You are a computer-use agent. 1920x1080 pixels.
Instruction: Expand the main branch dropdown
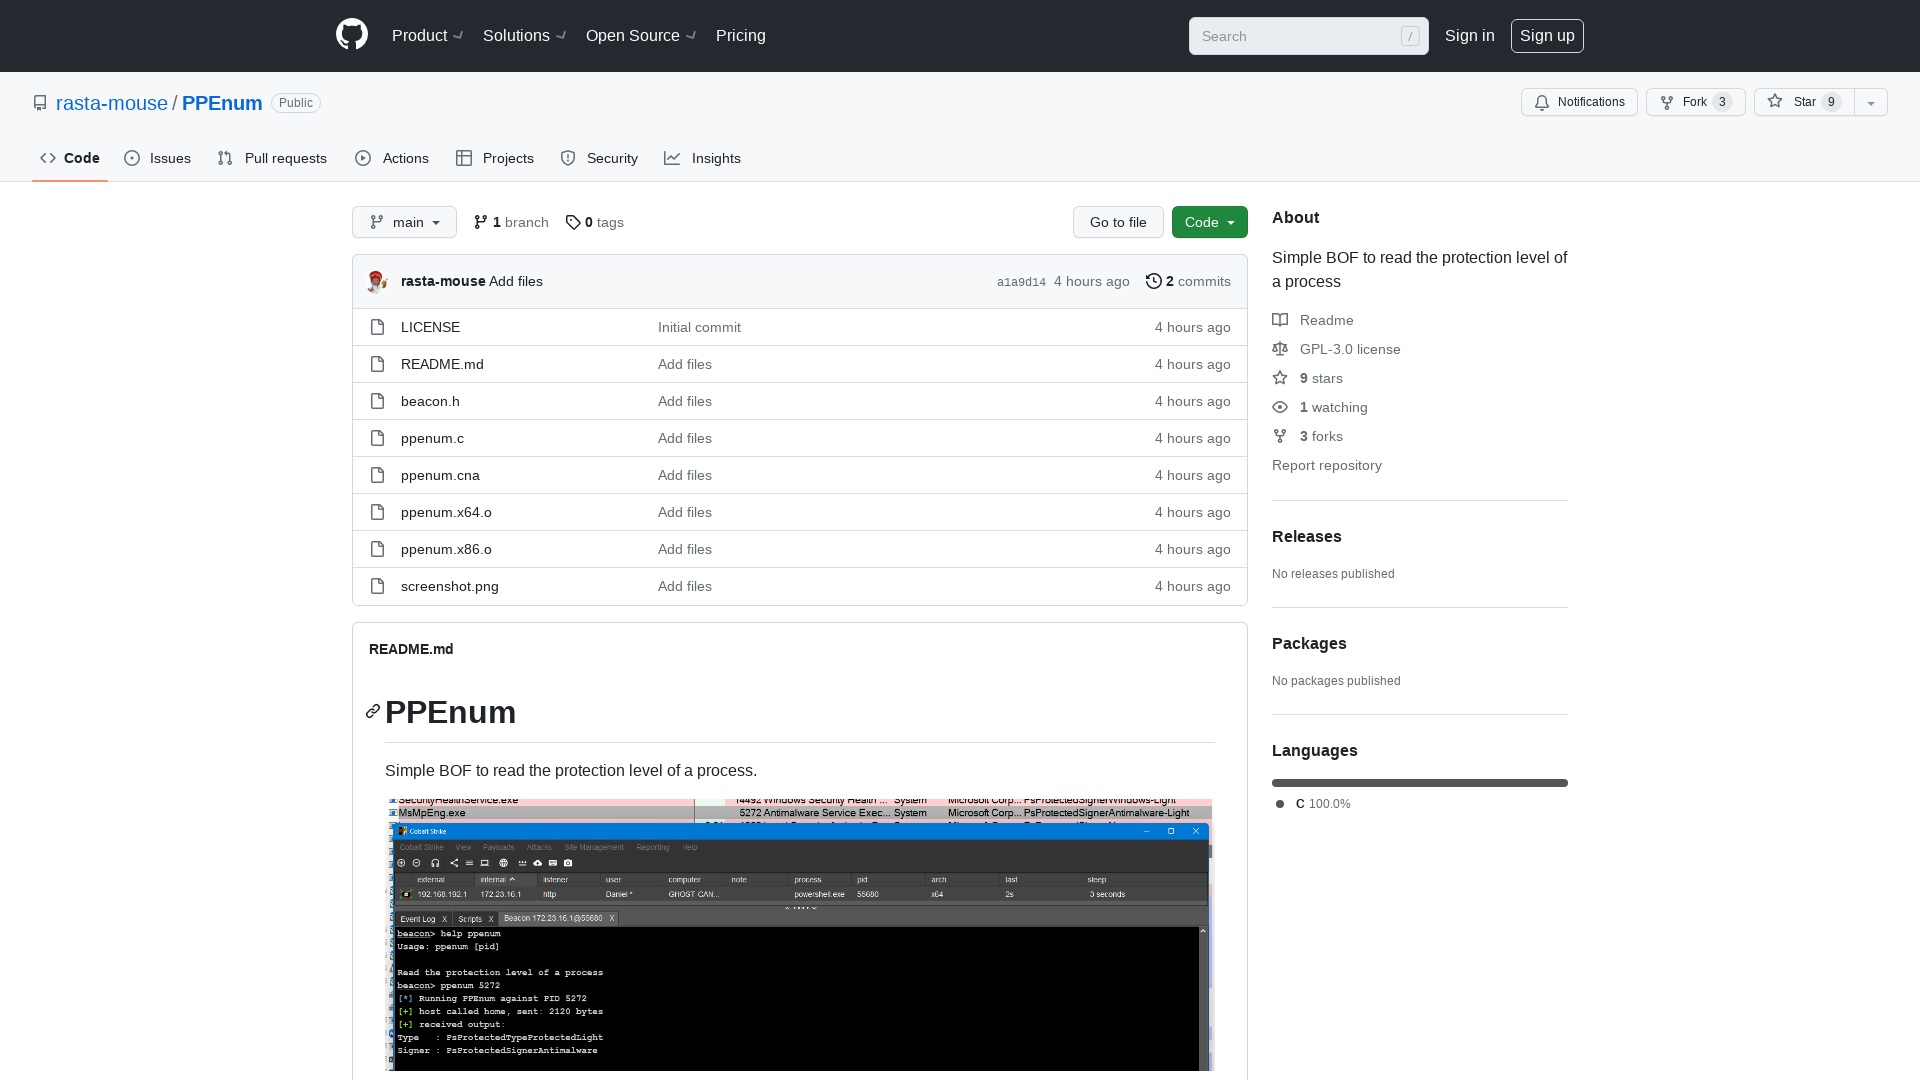(405, 222)
